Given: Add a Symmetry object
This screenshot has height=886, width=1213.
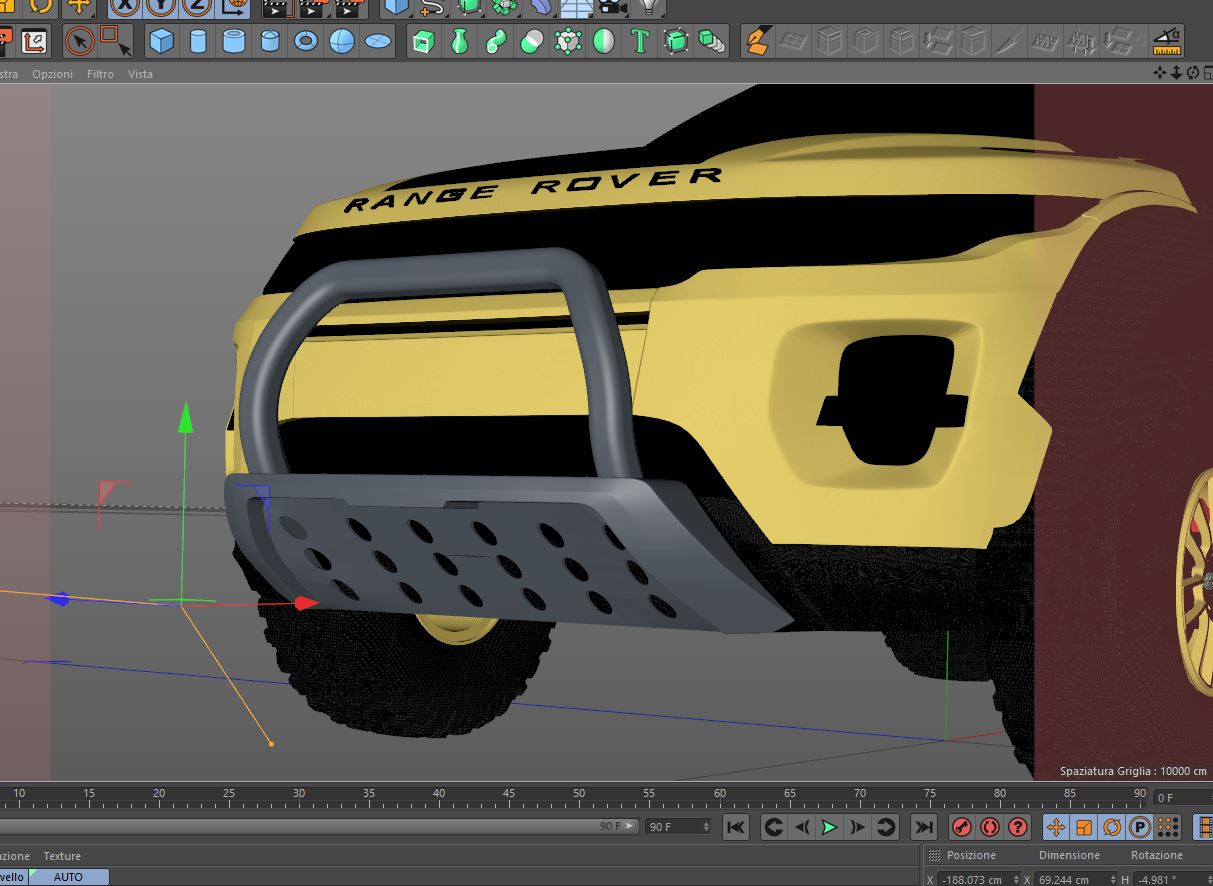Looking at the screenshot, I should [604, 42].
